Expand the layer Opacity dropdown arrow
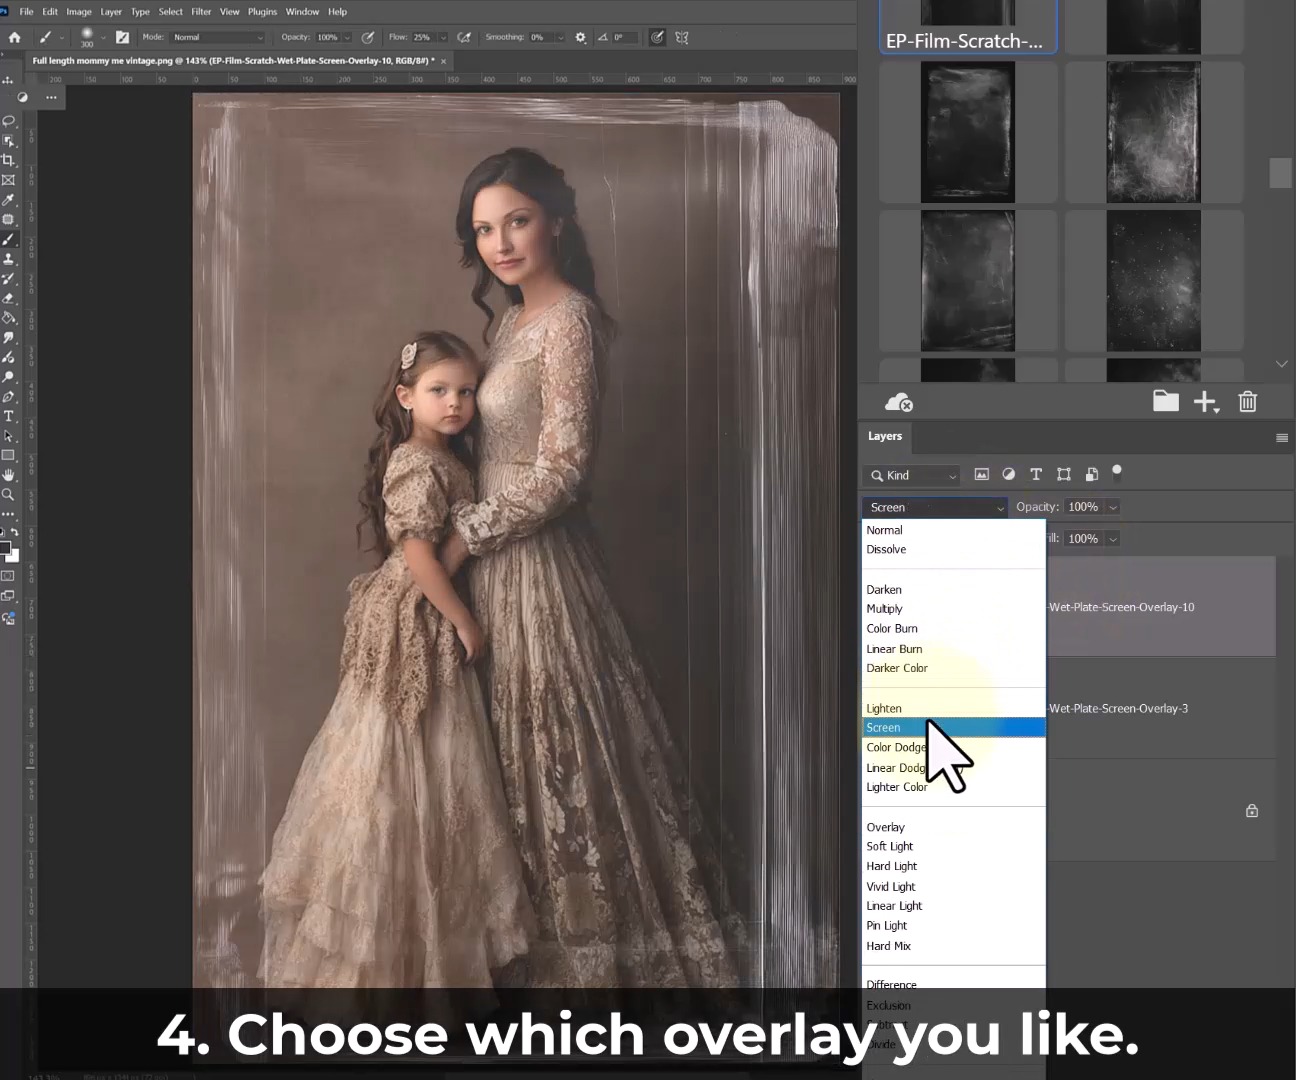This screenshot has width=1296, height=1080. tap(1113, 507)
